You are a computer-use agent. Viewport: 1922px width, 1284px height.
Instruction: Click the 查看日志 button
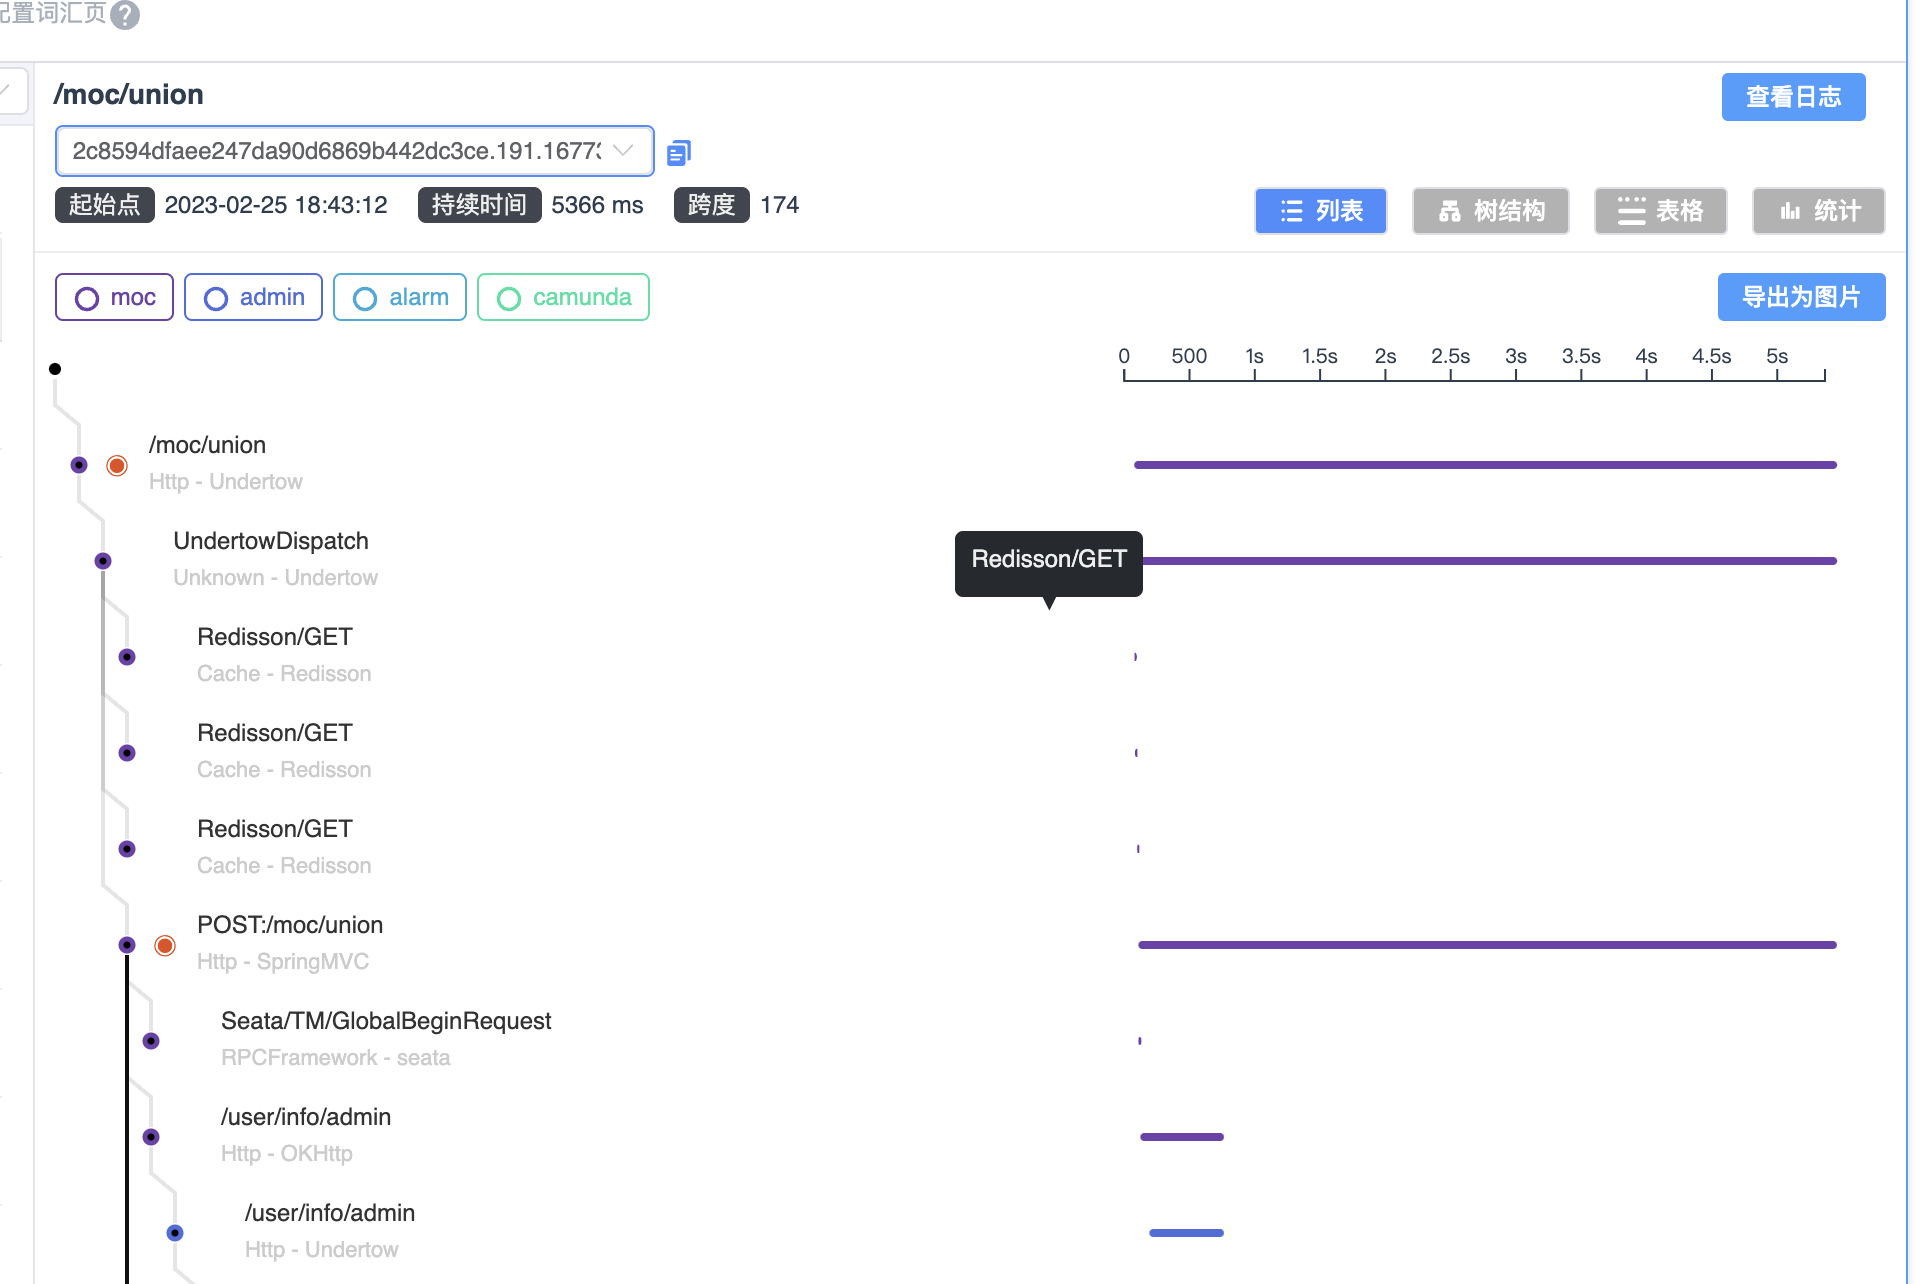point(1792,97)
